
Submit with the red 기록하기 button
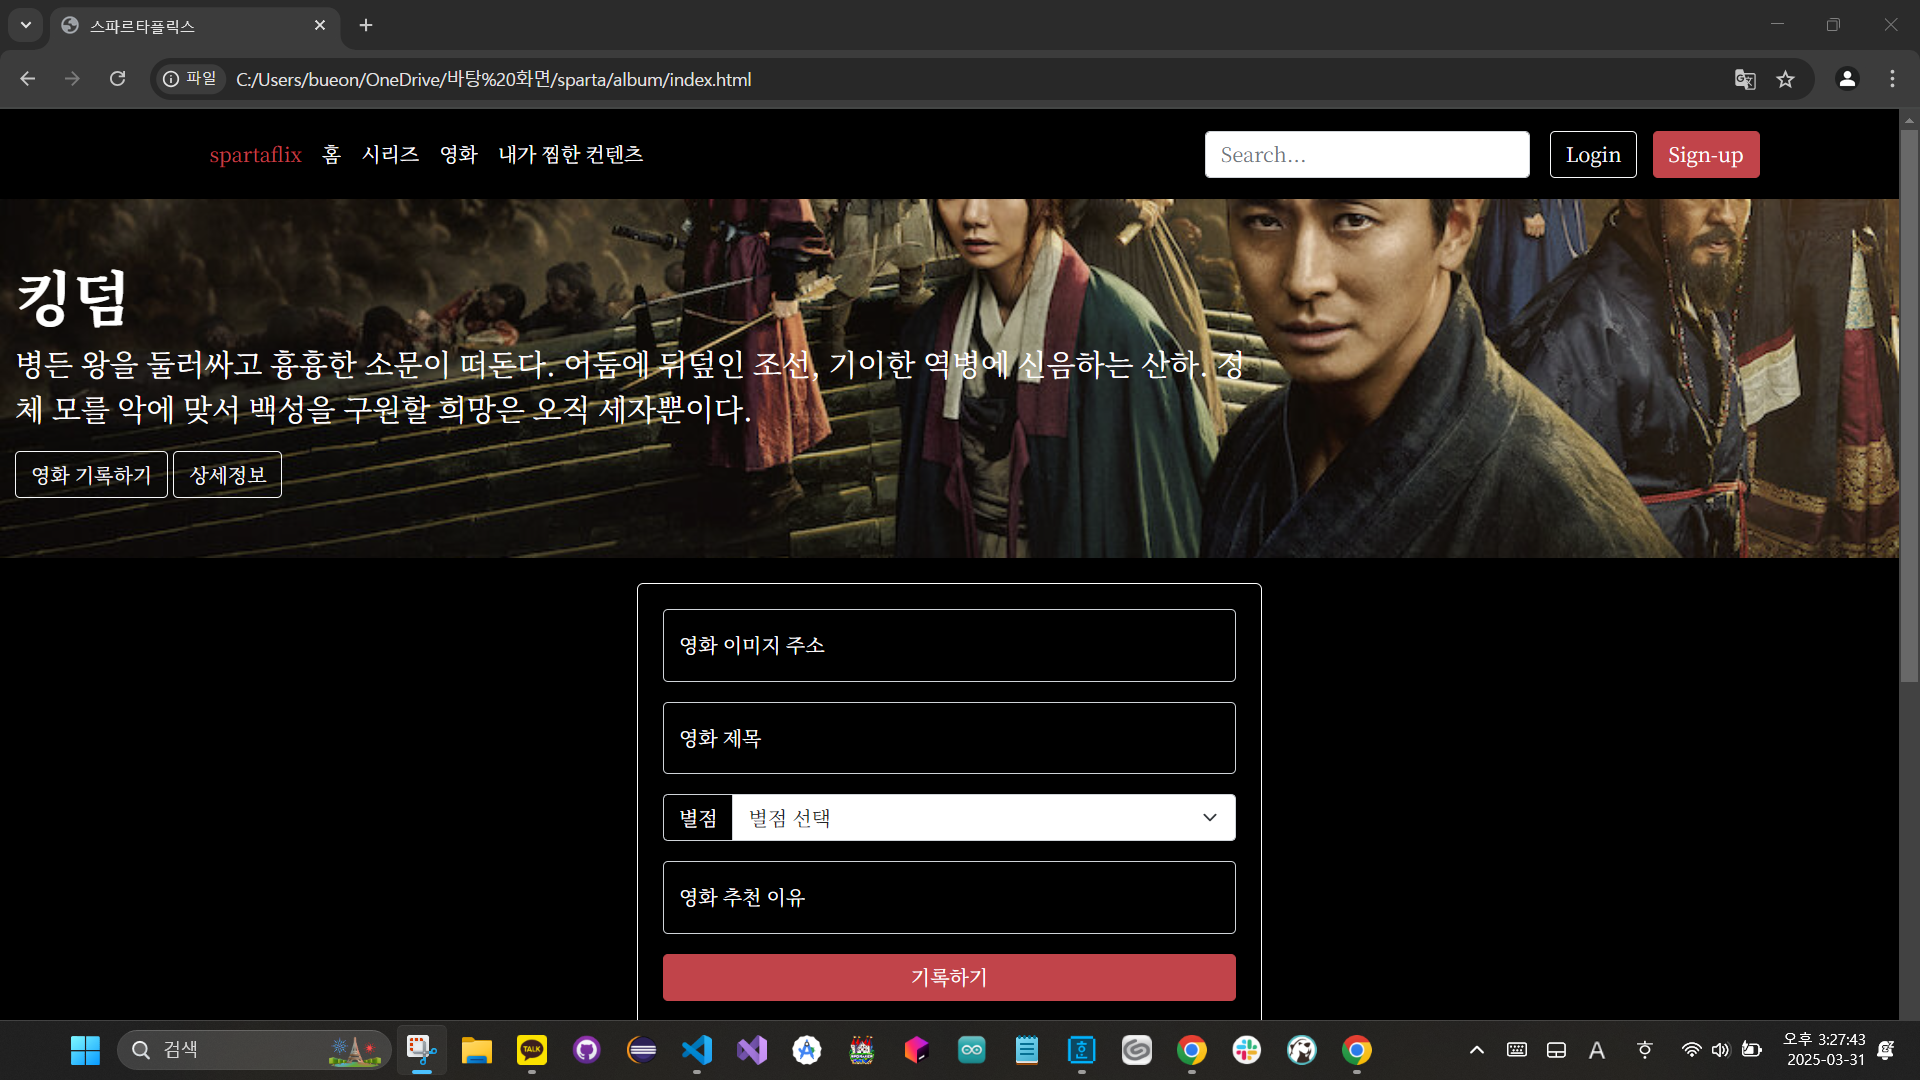[x=949, y=977]
